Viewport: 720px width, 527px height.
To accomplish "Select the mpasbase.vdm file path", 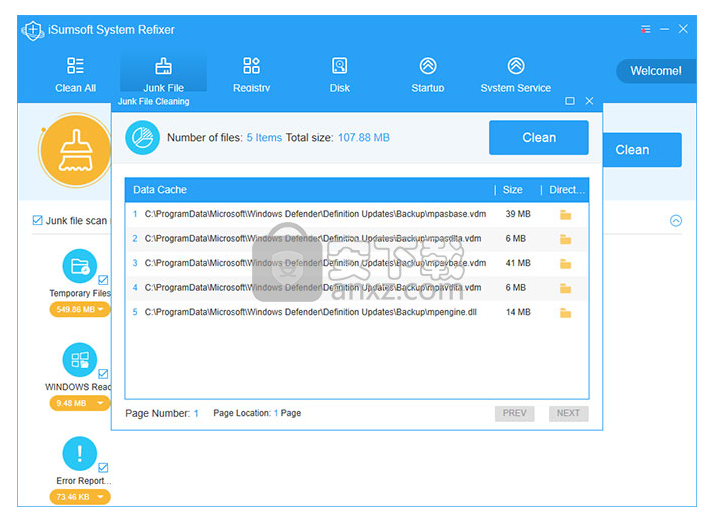I will click(x=315, y=214).
